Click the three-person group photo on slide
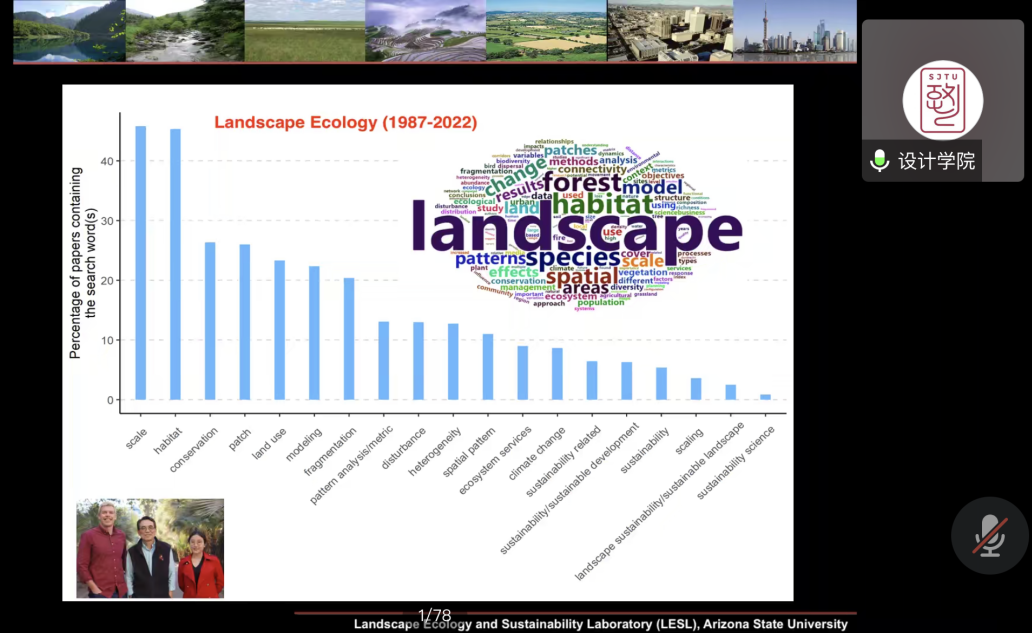1032x633 pixels. pyautogui.click(x=150, y=548)
